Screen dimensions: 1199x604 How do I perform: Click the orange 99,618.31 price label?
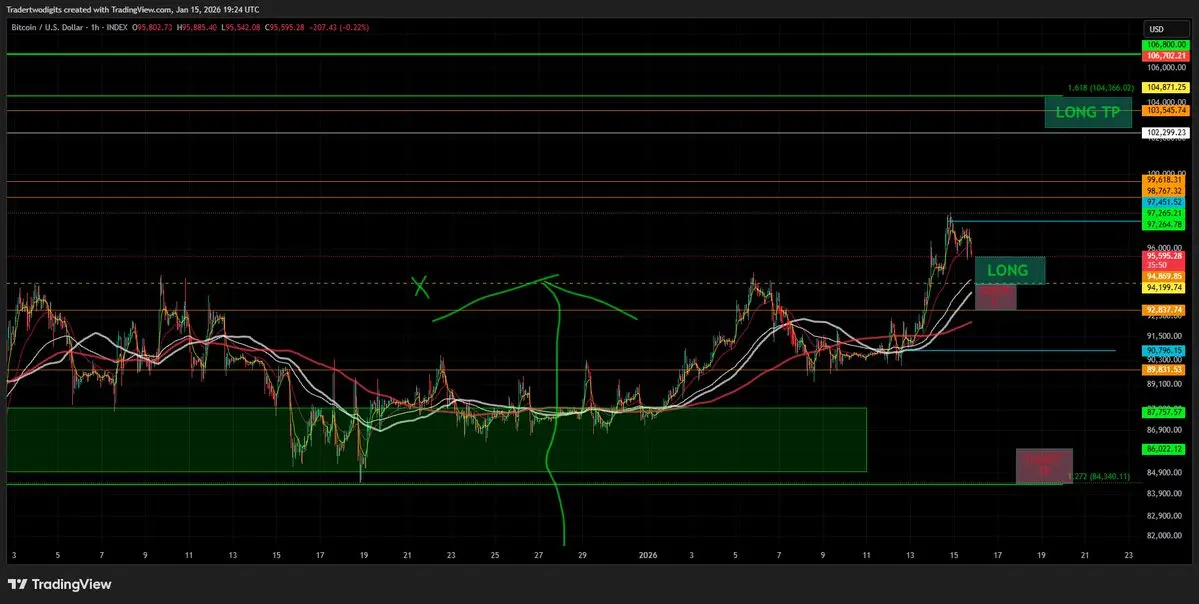click(x=1165, y=180)
